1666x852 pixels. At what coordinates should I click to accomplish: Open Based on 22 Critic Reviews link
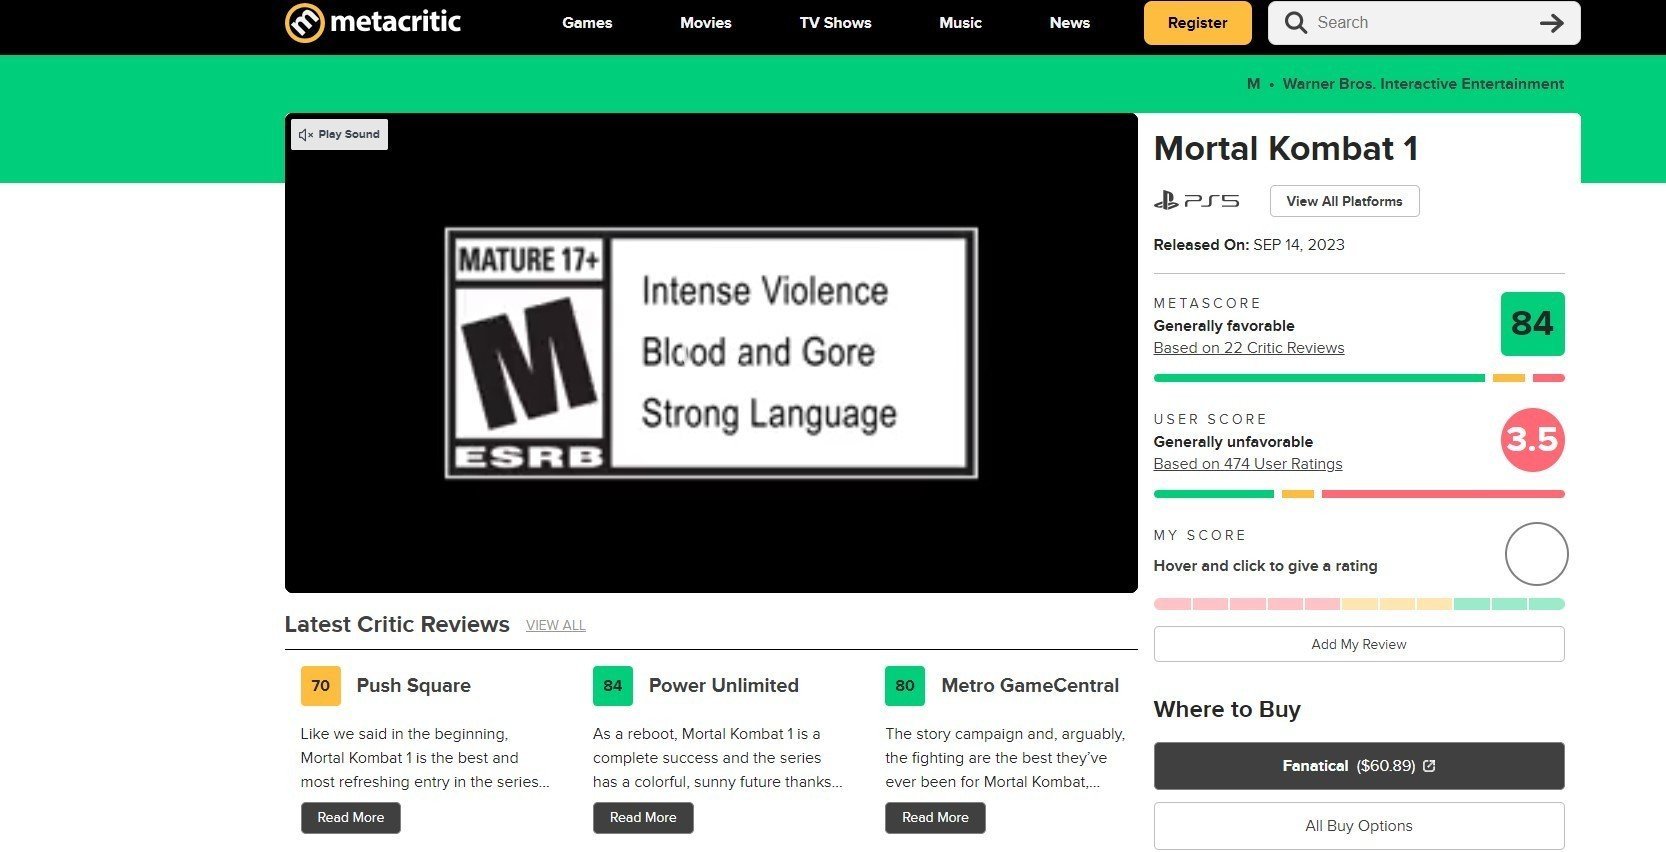point(1249,348)
